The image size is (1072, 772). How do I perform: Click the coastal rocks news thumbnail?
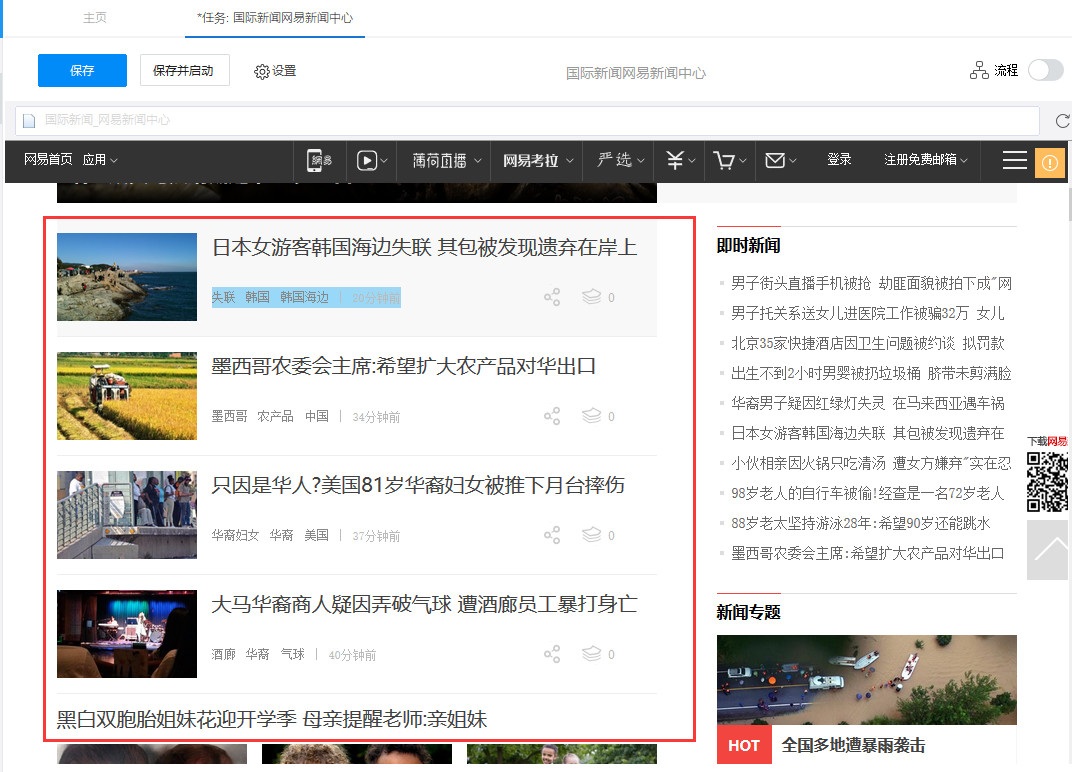(127, 277)
